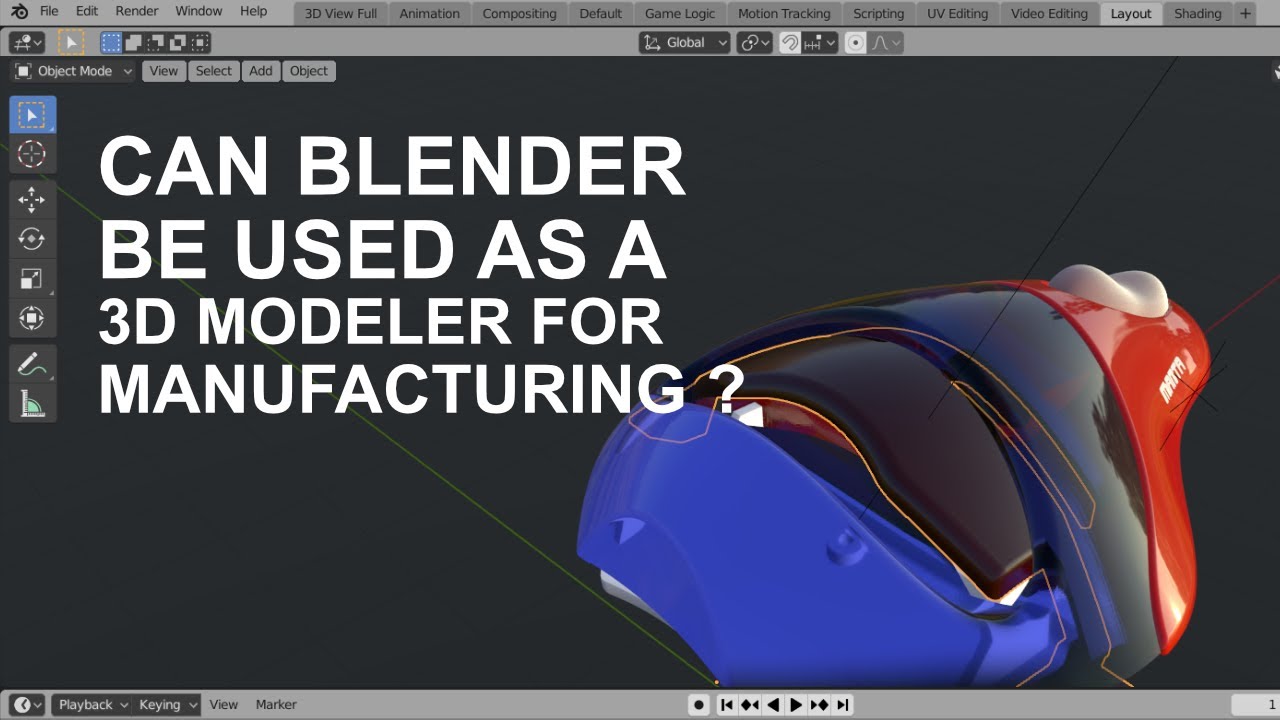
Task: Open the 3D viewport View menu
Action: (x=164, y=71)
